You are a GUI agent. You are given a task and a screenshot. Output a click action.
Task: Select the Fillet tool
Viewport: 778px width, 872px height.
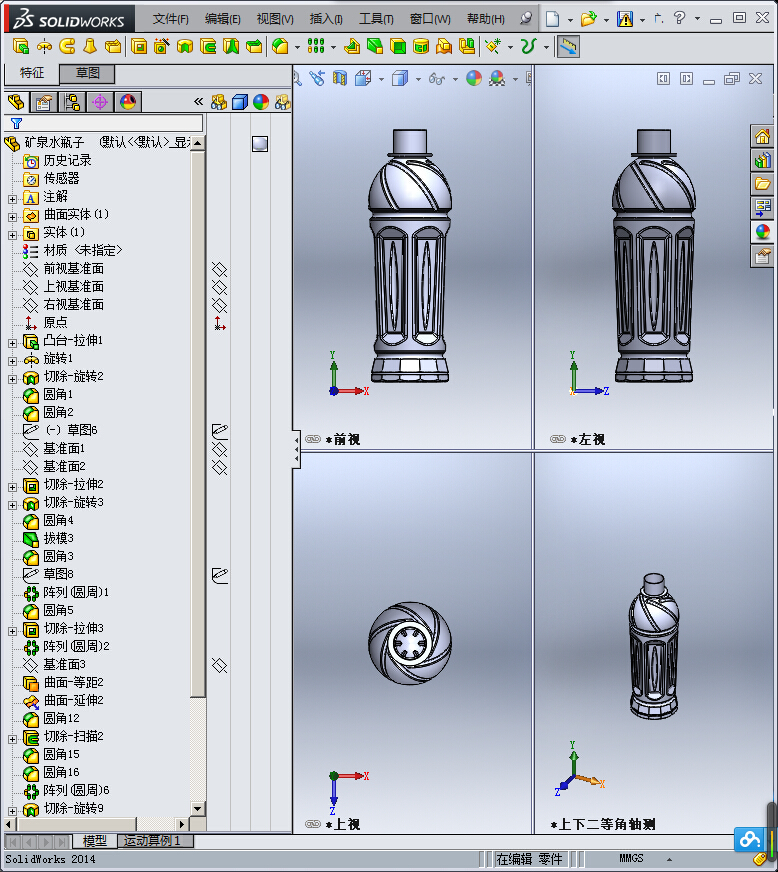point(280,47)
